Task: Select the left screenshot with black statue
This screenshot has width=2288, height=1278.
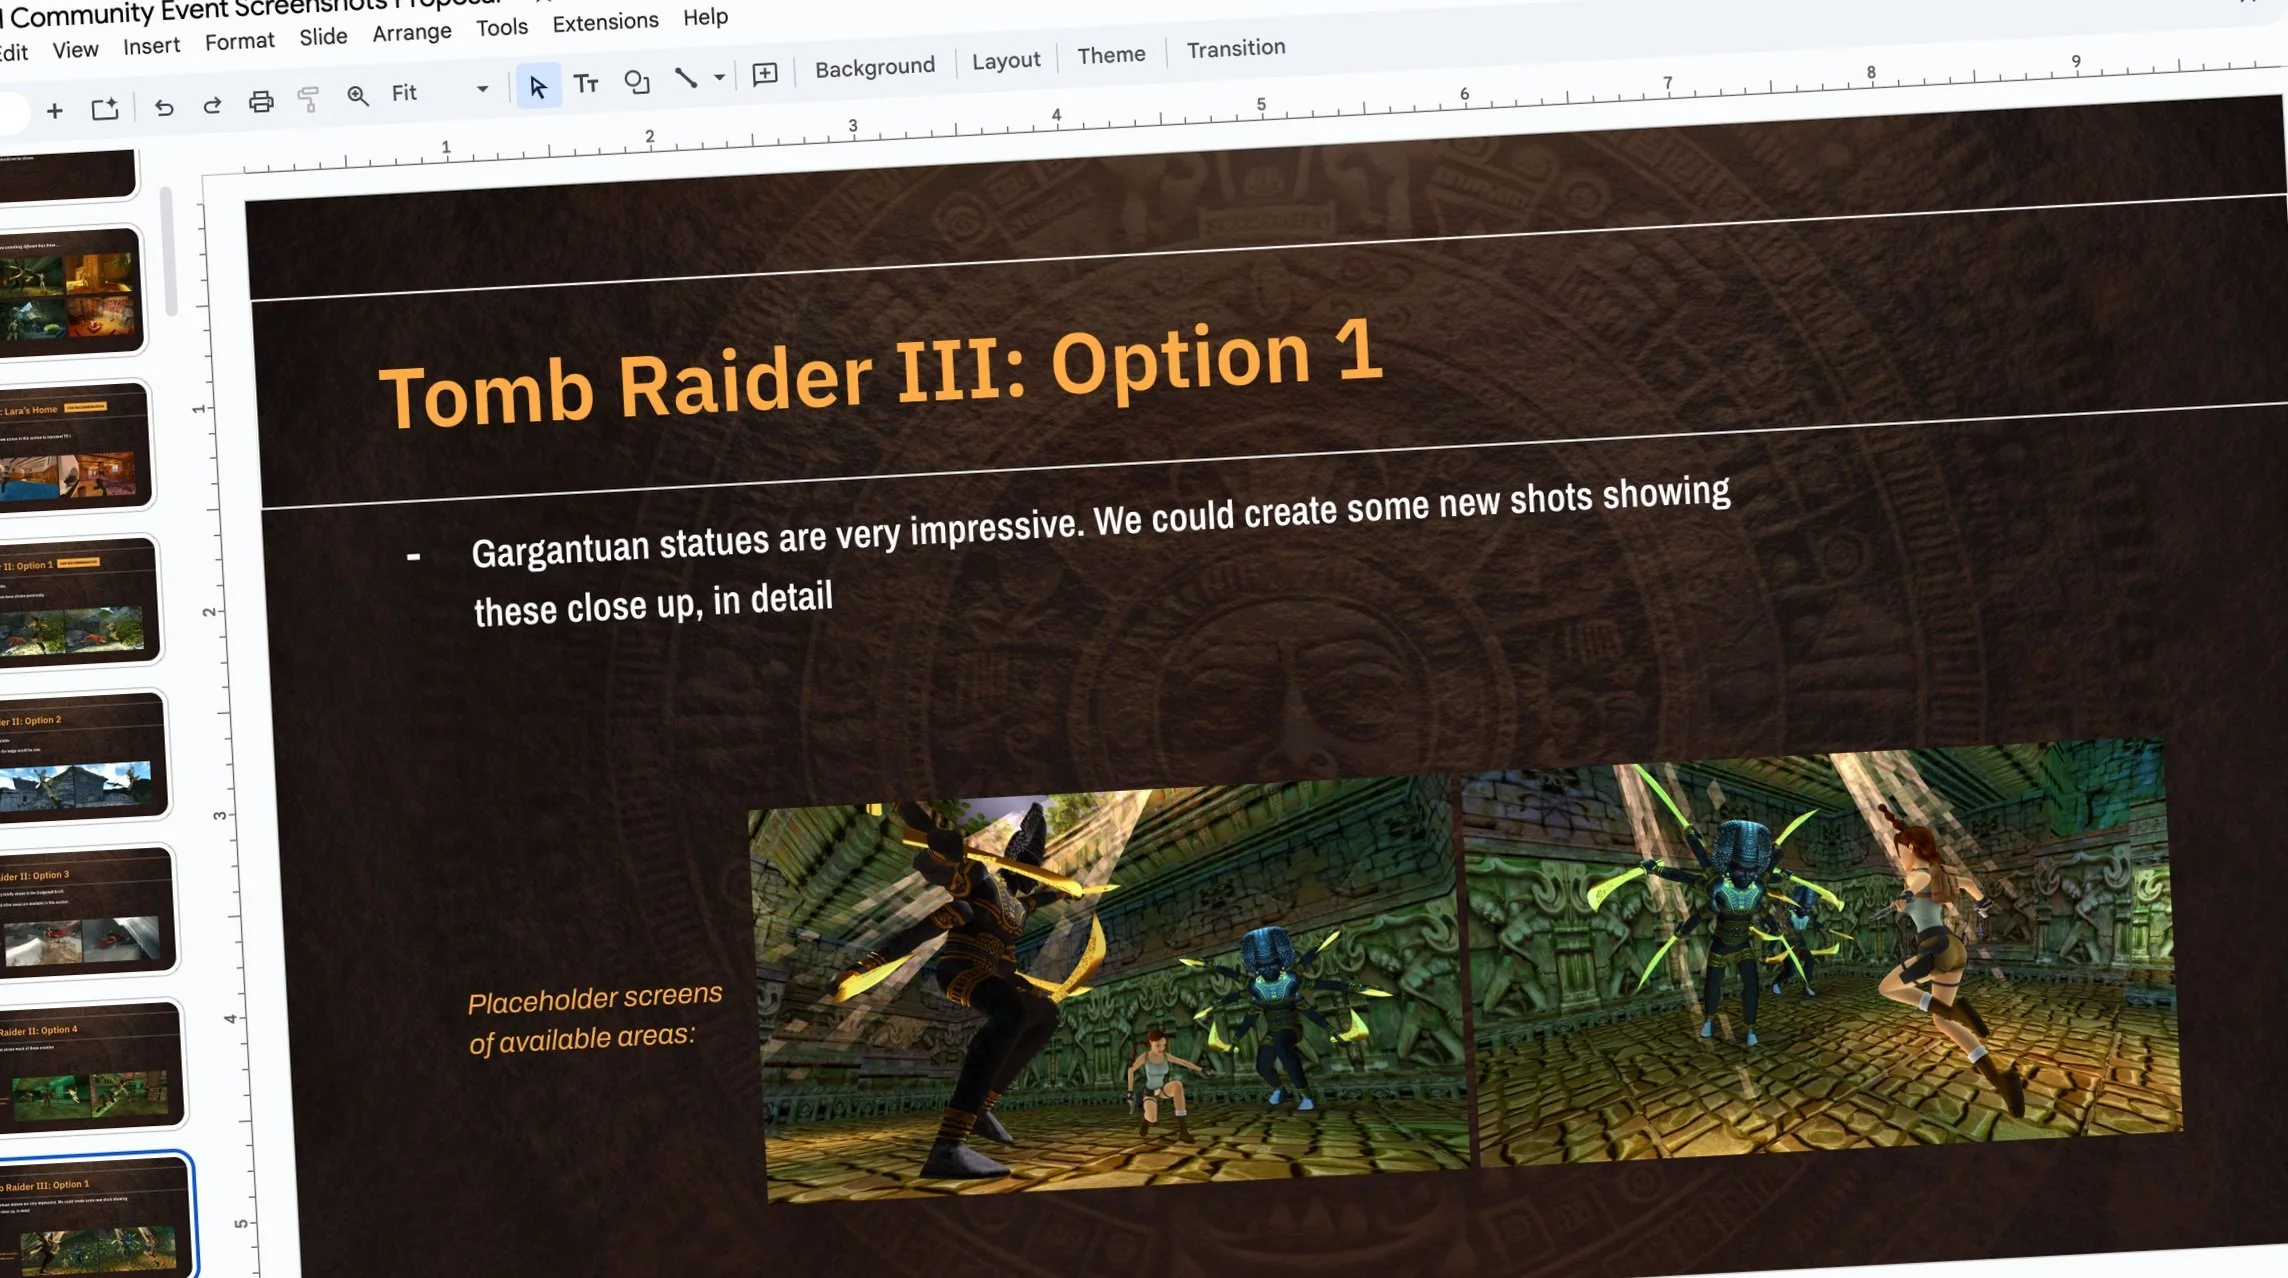Action: 1108,990
